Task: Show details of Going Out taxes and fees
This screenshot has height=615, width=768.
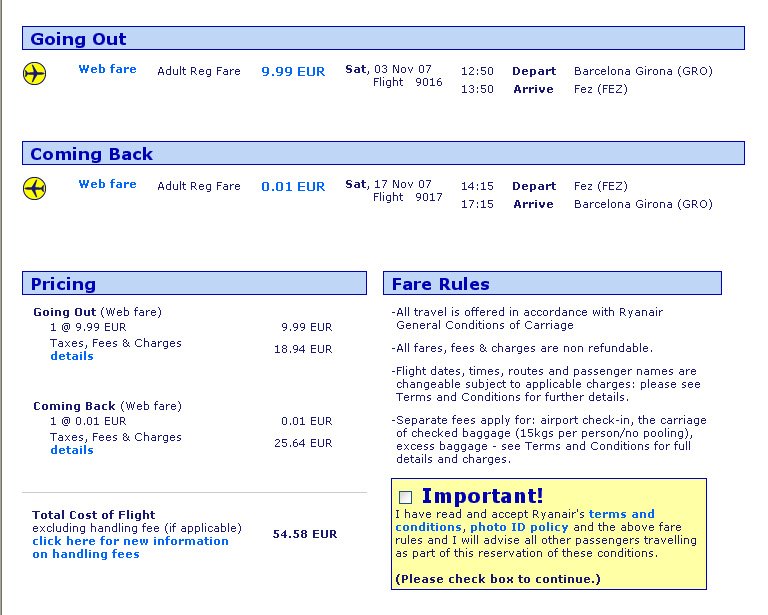Action: [x=72, y=357]
